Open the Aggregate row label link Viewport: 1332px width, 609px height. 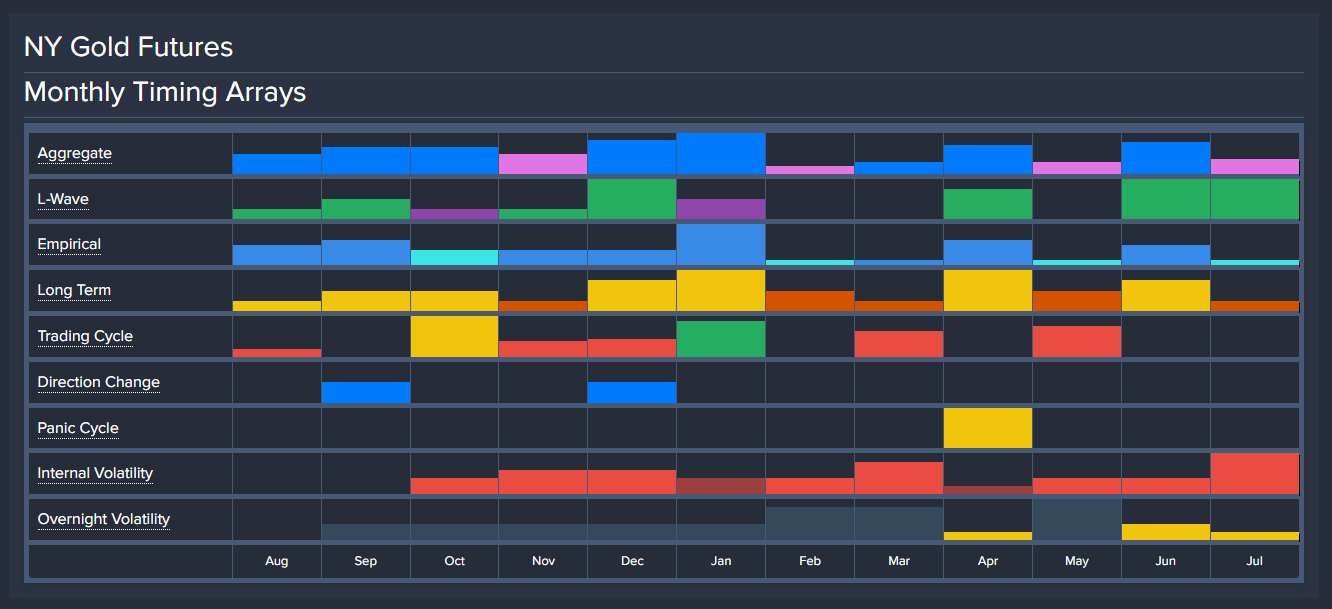pos(75,154)
